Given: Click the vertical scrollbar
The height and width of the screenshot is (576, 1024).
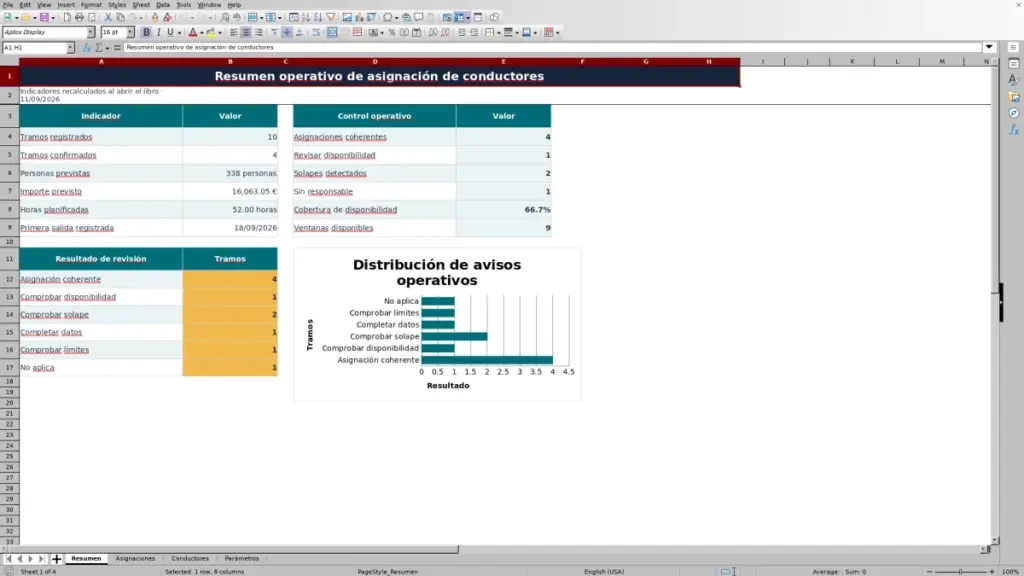Looking at the screenshot, I should pyautogui.click(x=995, y=300).
